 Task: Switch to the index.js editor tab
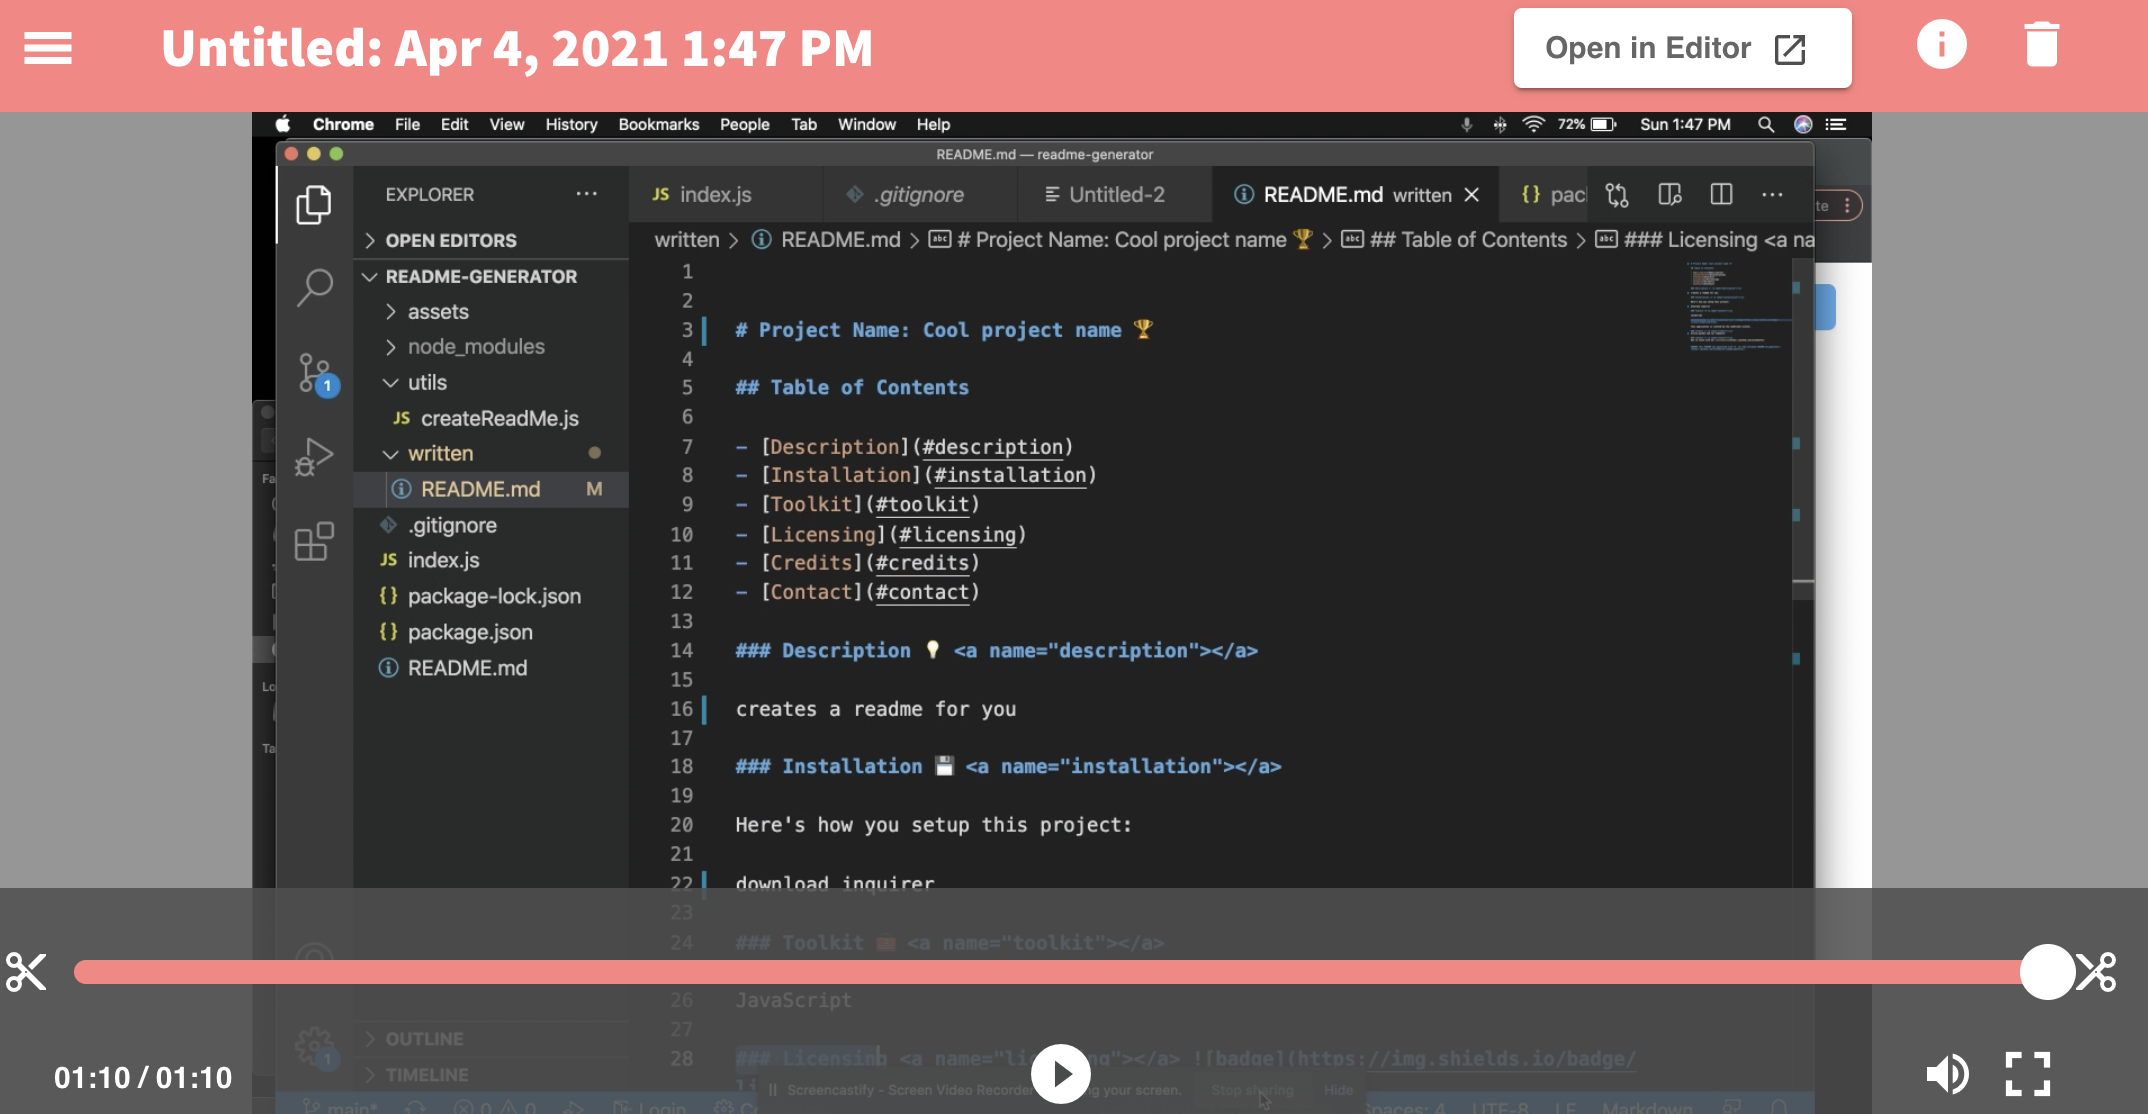tap(724, 195)
